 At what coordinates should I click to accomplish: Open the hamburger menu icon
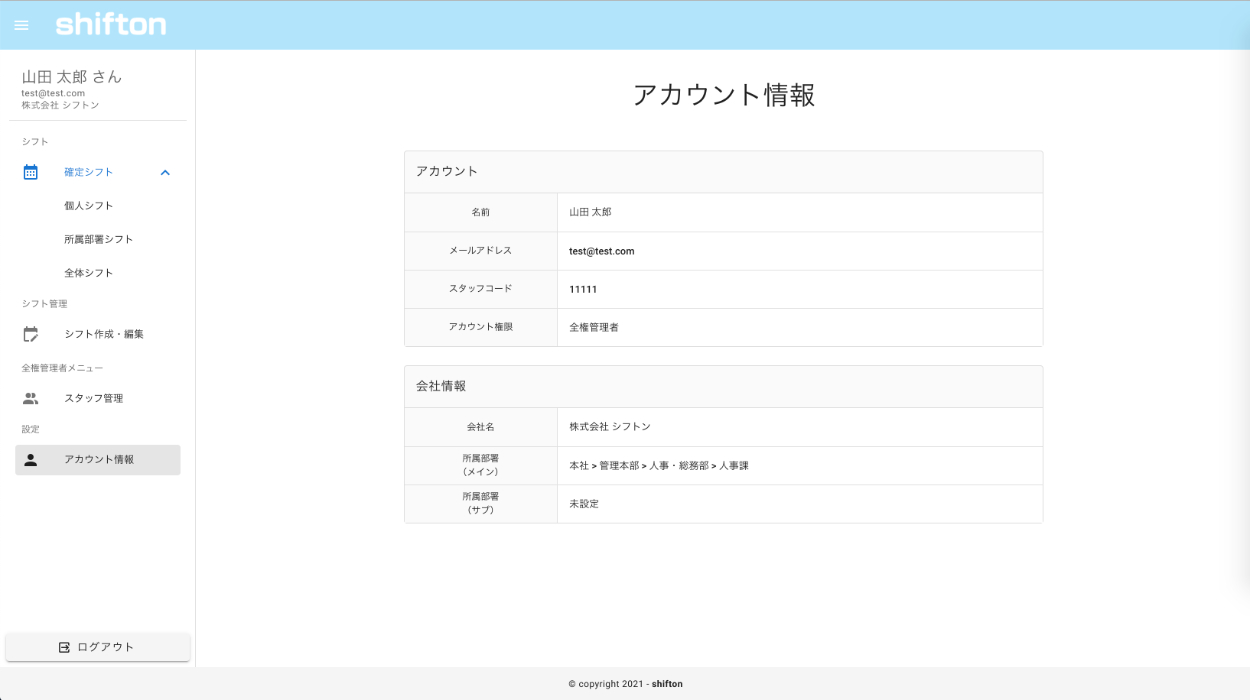coord(21,25)
